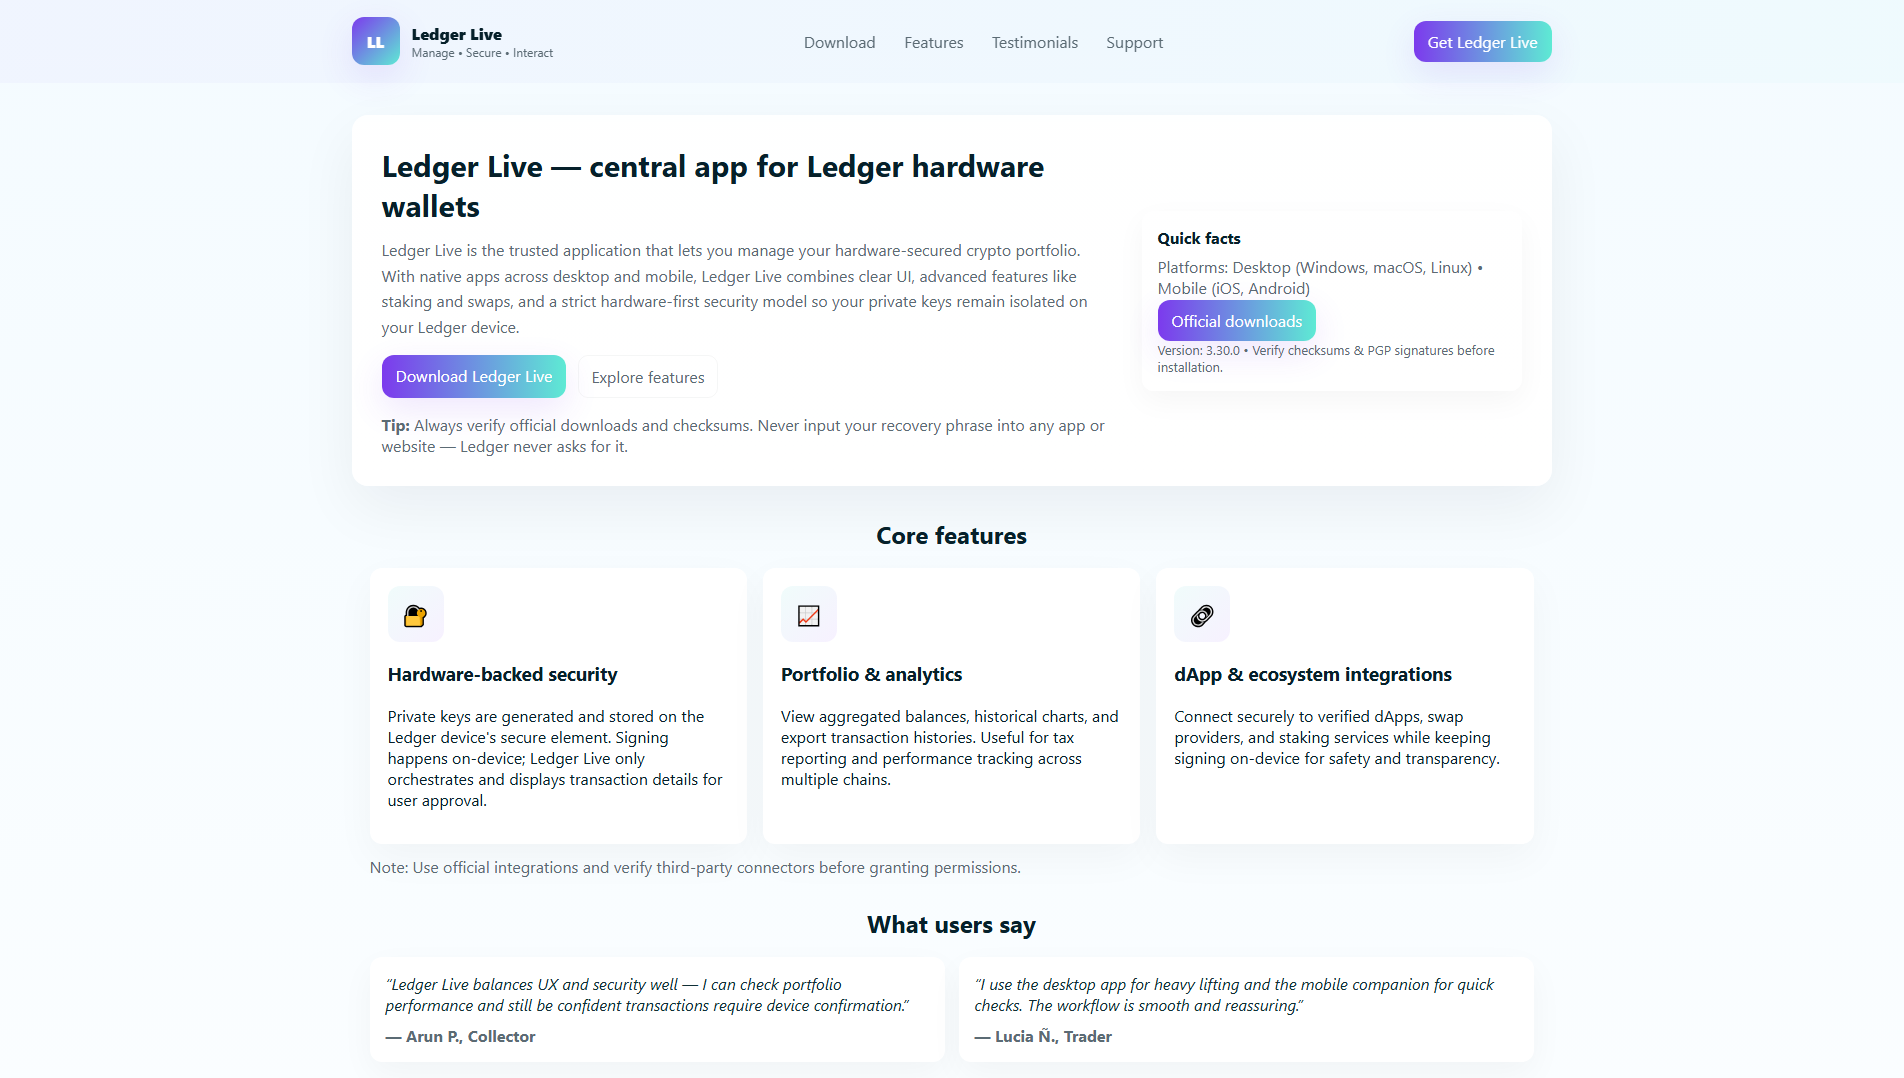The height and width of the screenshot is (1078, 1904).
Task: Click the LL logo icon
Action: [375, 41]
